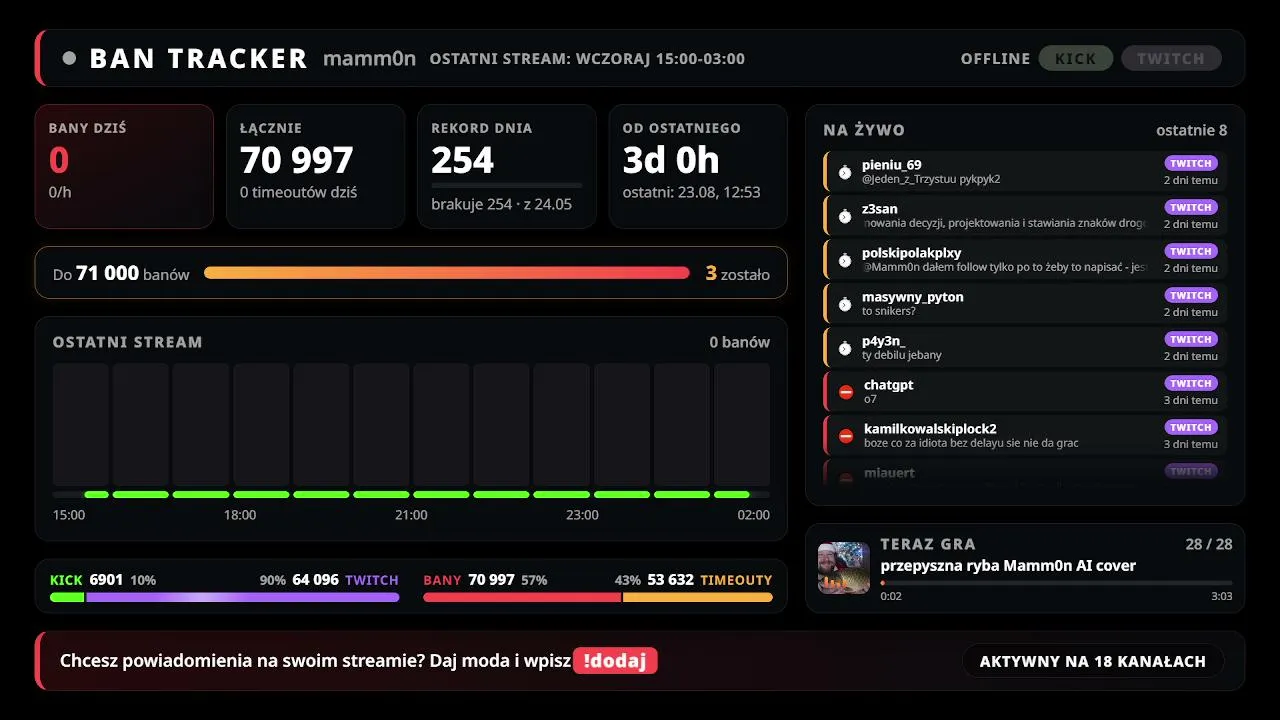
Task: Click the username p4y3n_
Action: [884, 341]
